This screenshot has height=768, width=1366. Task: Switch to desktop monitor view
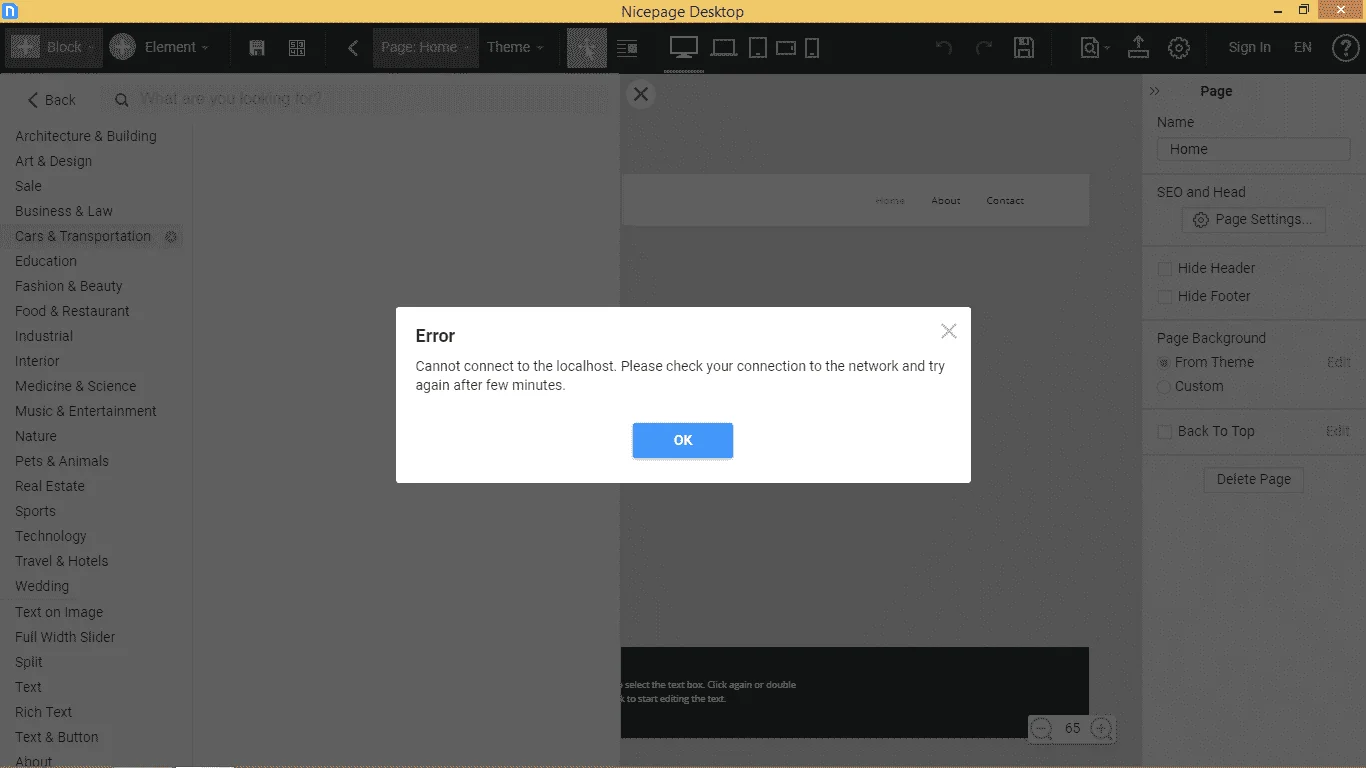[x=684, y=47]
